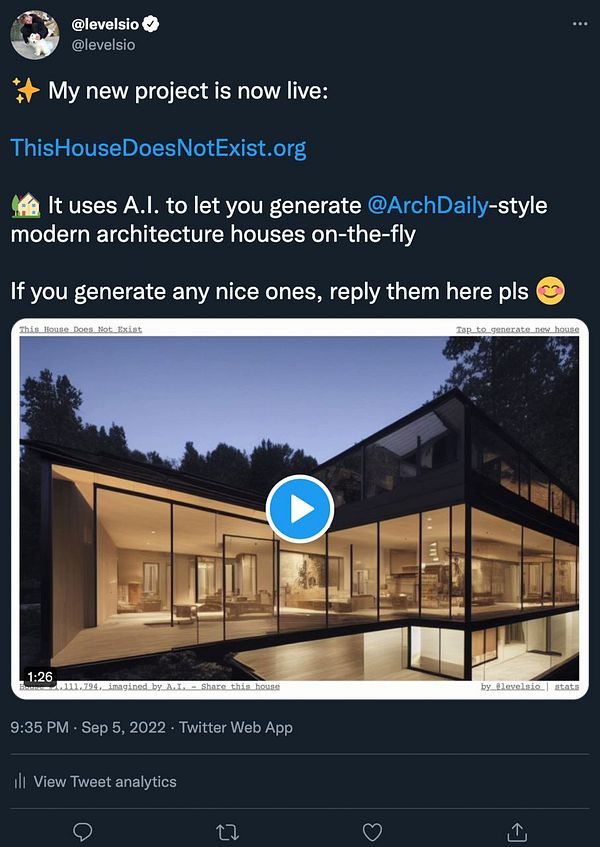Click the @levelsio display name
The image size is (600, 847).
[x=105, y=24]
